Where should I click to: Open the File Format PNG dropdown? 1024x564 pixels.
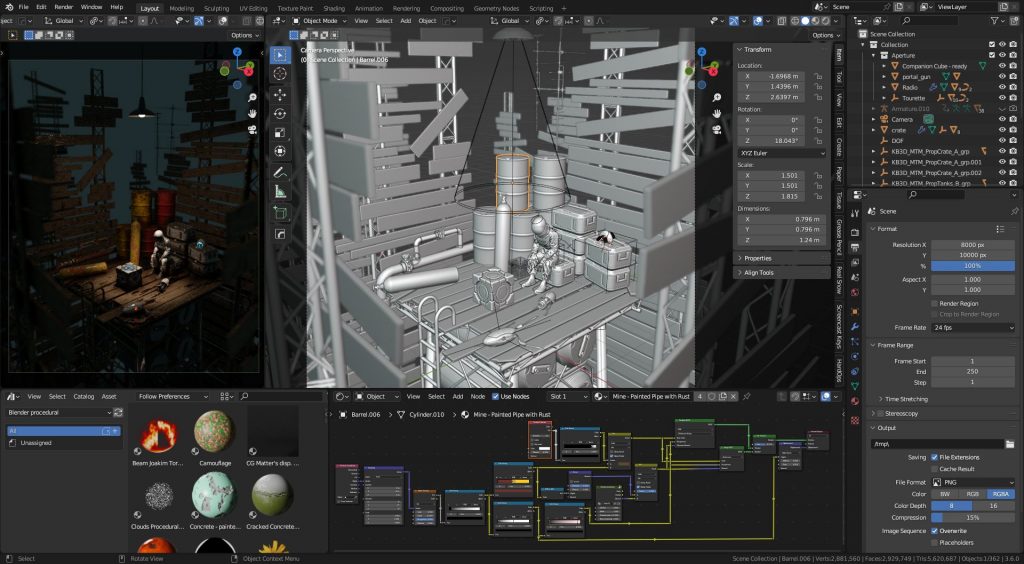(x=973, y=482)
